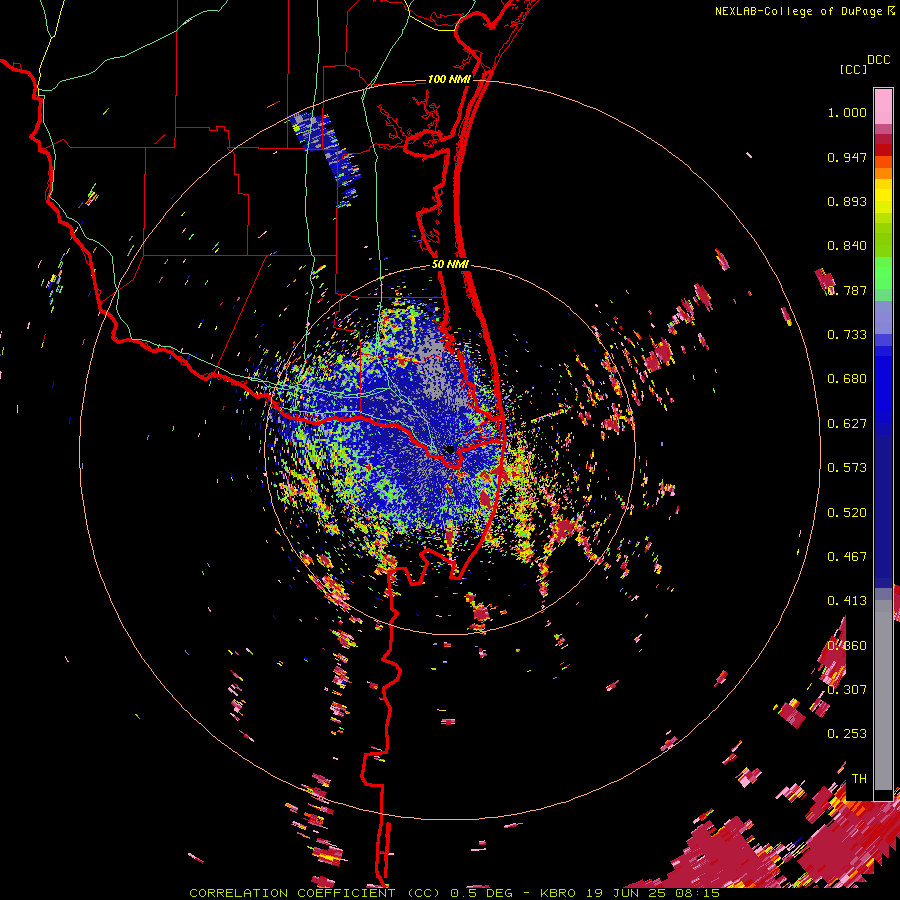Viewport: 900px width, 900px height.
Task: Select the 0.360 color scale value
Action: point(847,646)
